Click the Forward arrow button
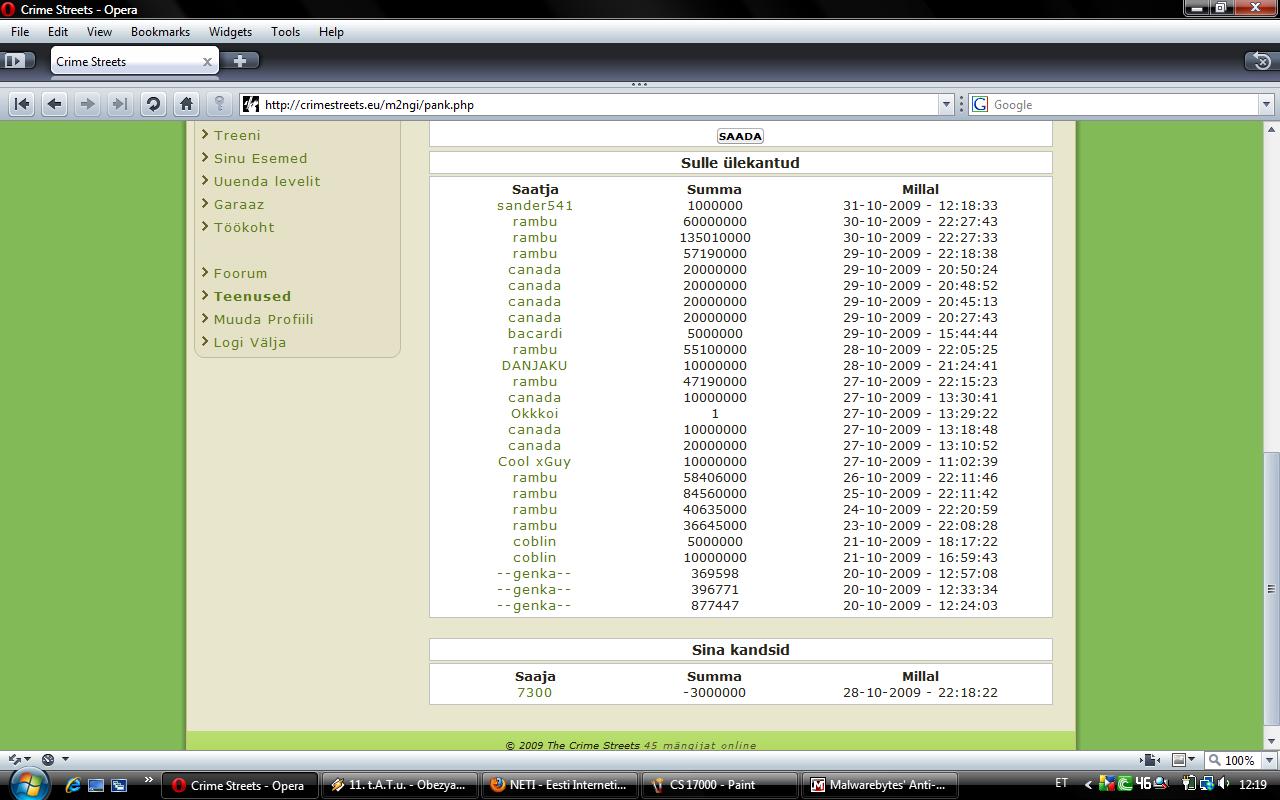 (87, 104)
